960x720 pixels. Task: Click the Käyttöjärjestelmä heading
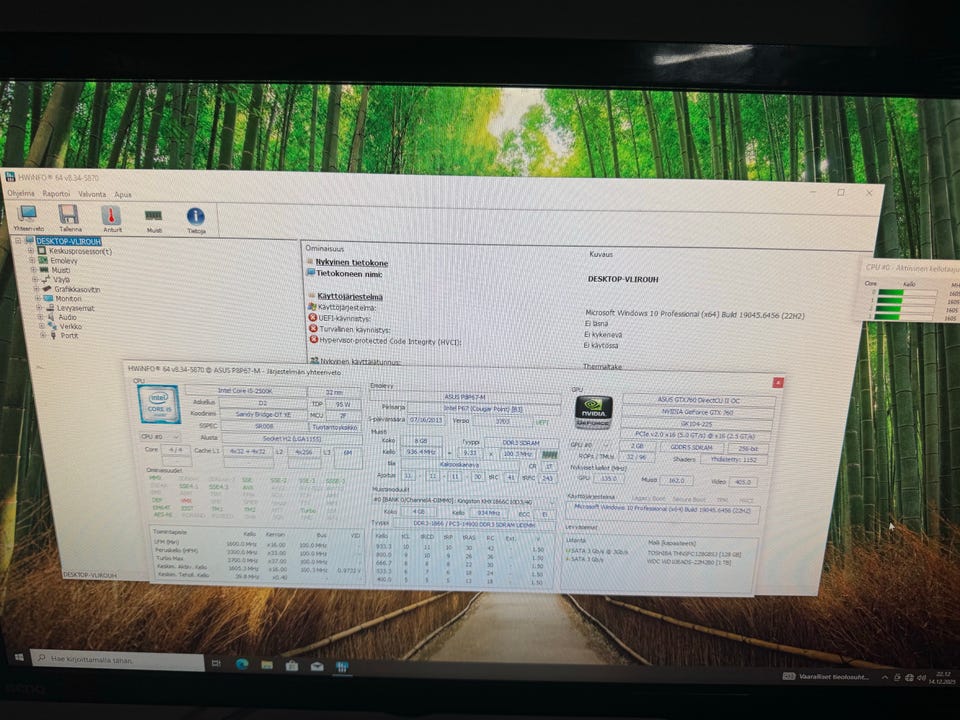click(349, 296)
